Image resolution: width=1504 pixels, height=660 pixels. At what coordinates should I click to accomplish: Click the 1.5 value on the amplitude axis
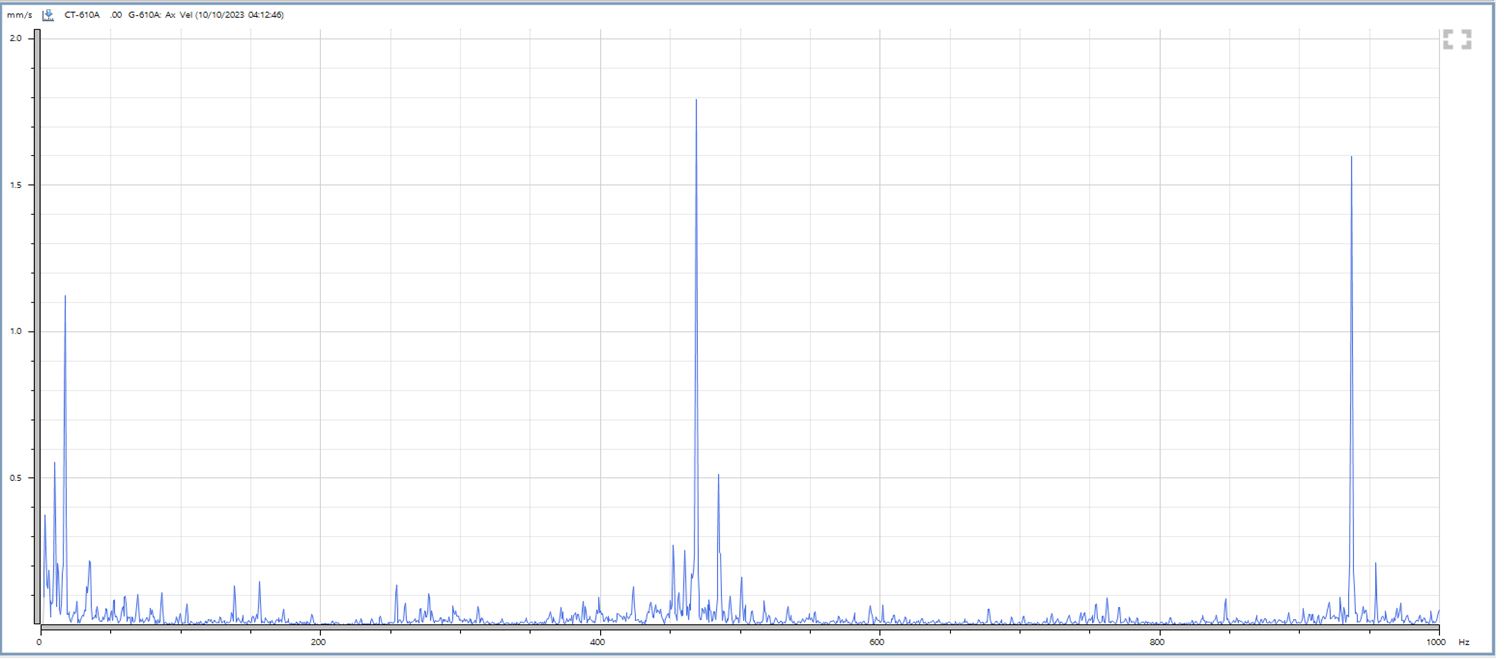pyautogui.click(x=16, y=185)
